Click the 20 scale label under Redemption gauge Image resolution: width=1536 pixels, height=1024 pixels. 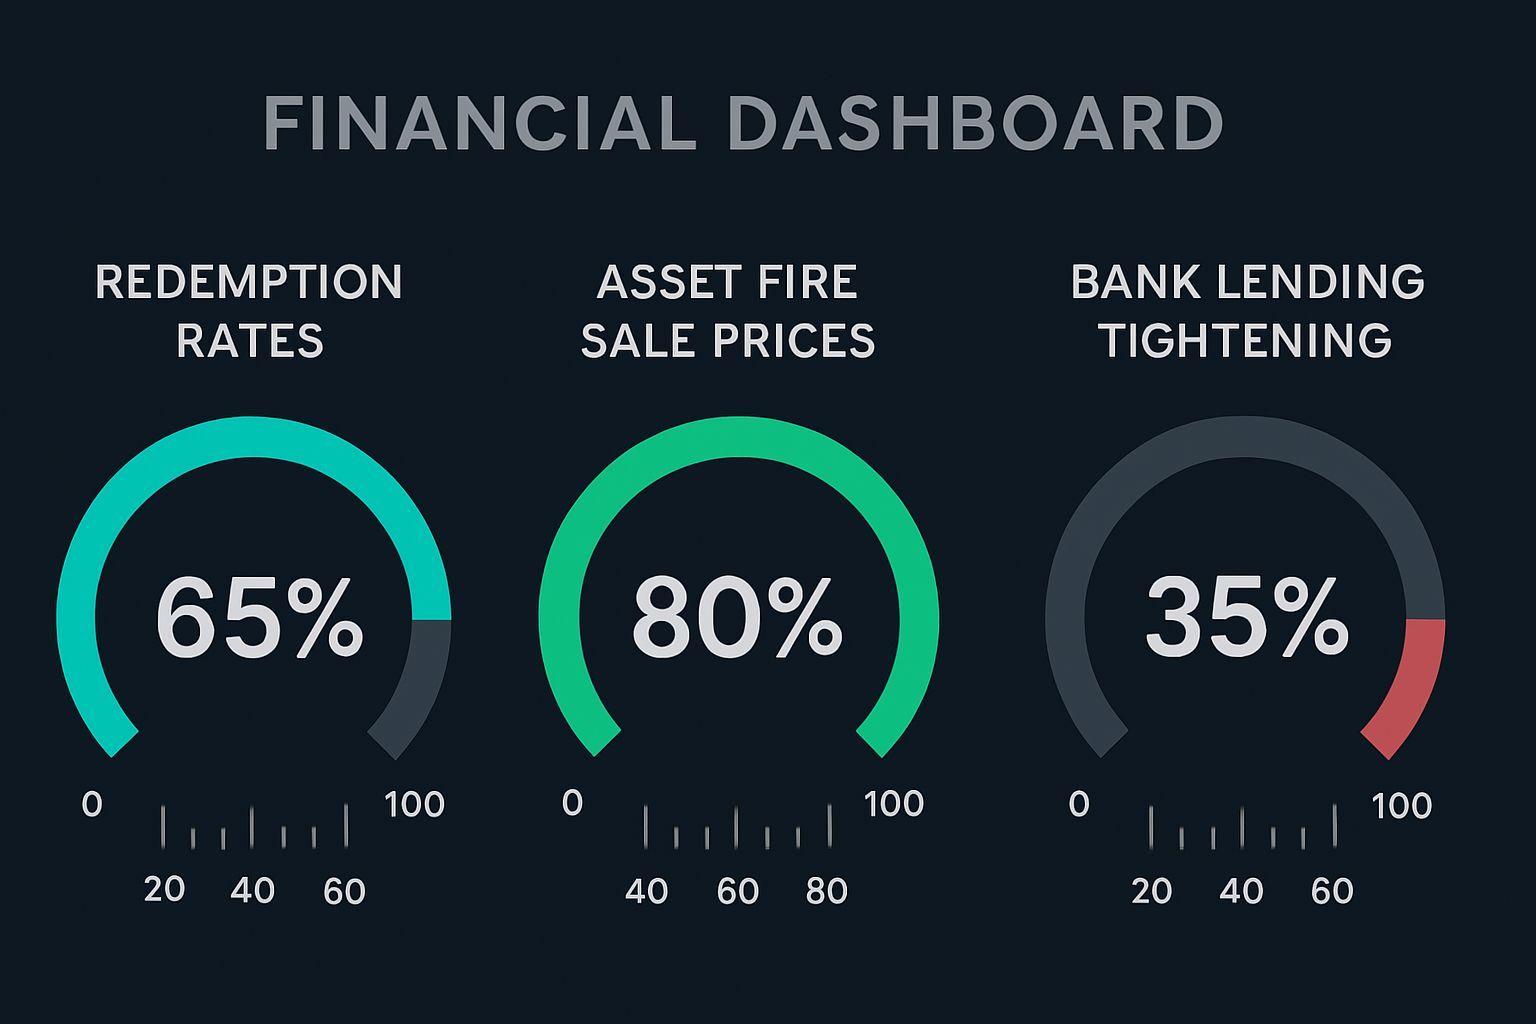point(164,889)
